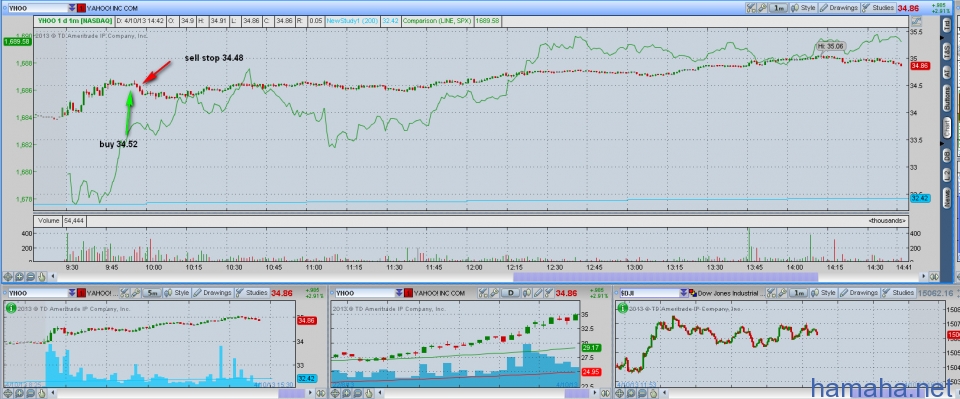Click the crosshair pan icon below main chart

[8, 277]
